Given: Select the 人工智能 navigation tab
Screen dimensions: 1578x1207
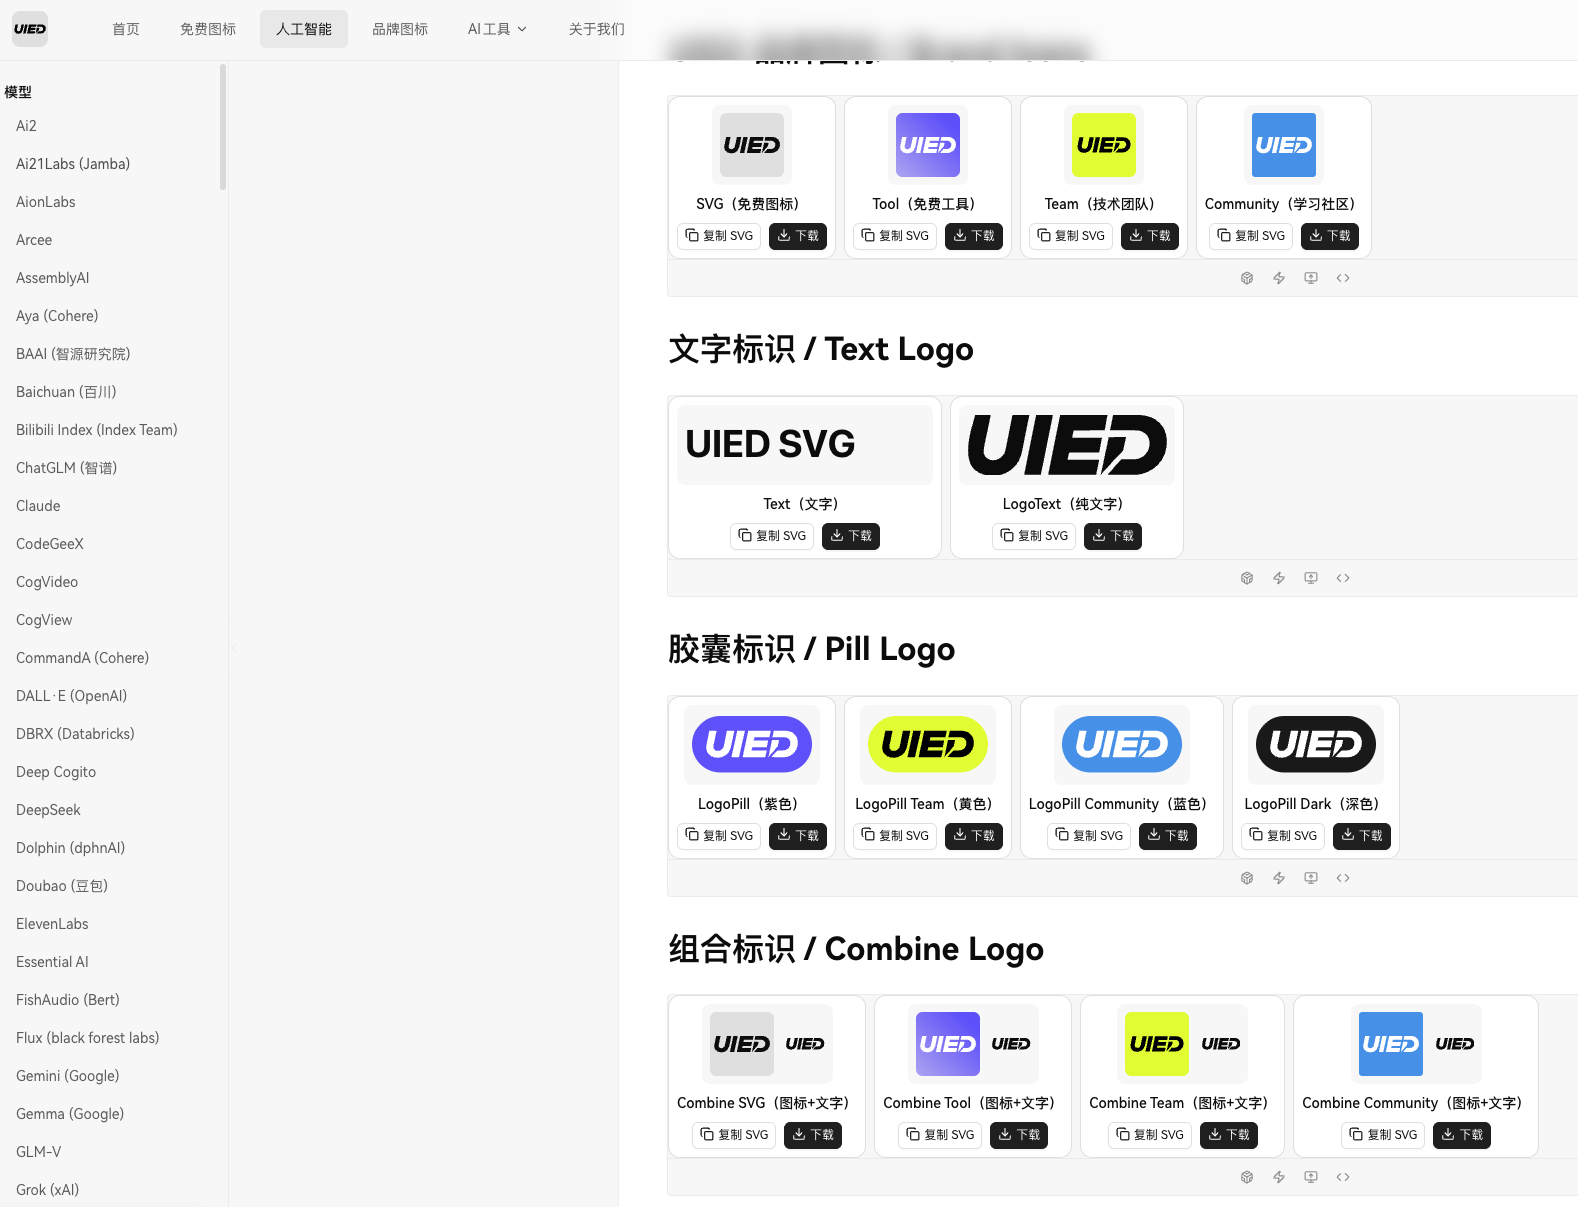Looking at the screenshot, I should 304,29.
